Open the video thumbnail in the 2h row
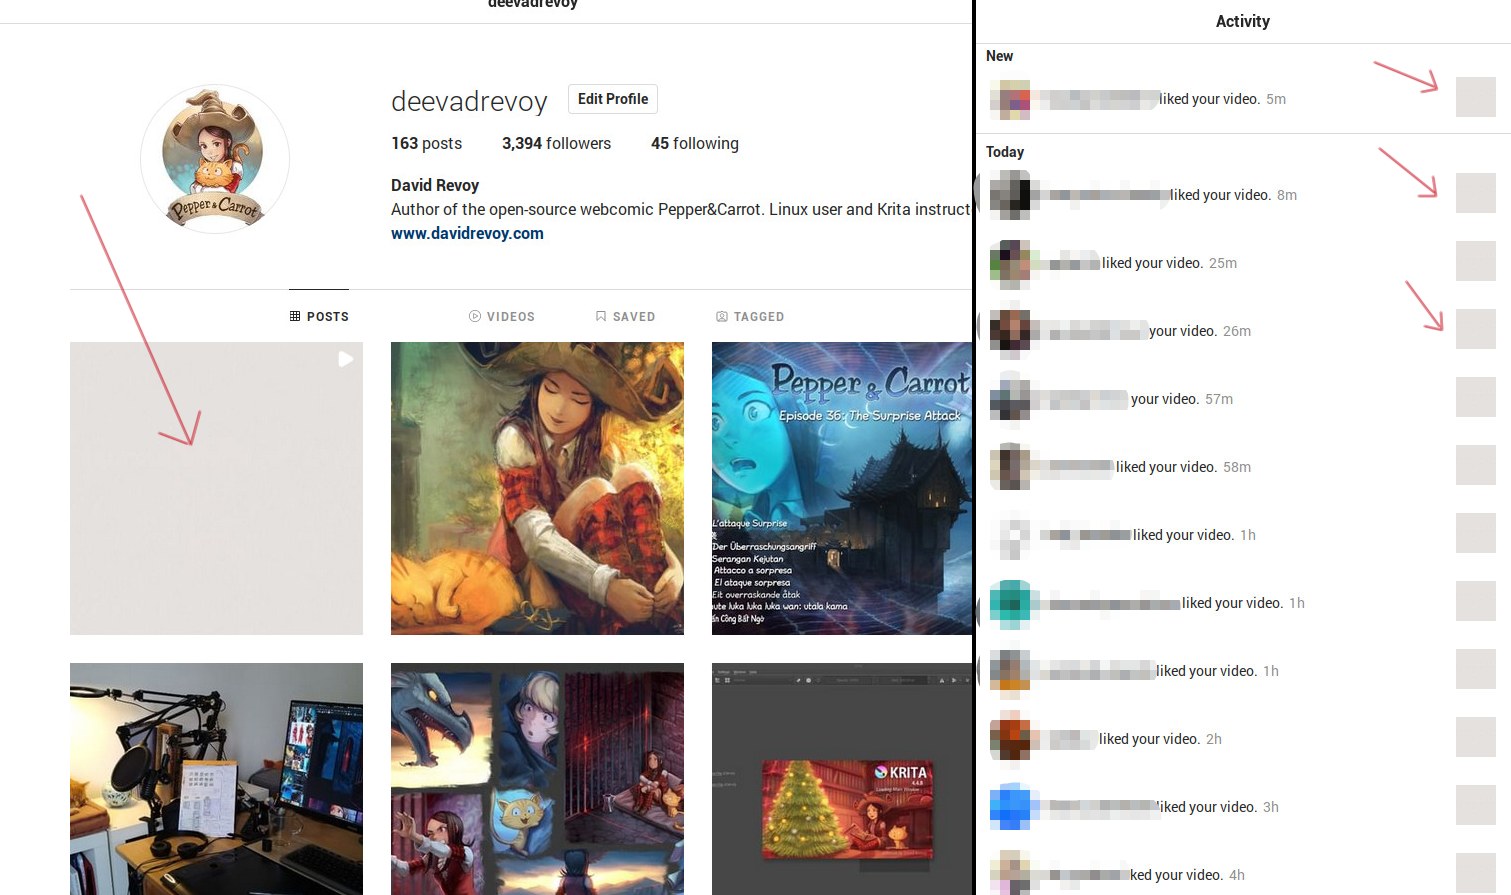This screenshot has height=895, width=1511. point(1475,737)
